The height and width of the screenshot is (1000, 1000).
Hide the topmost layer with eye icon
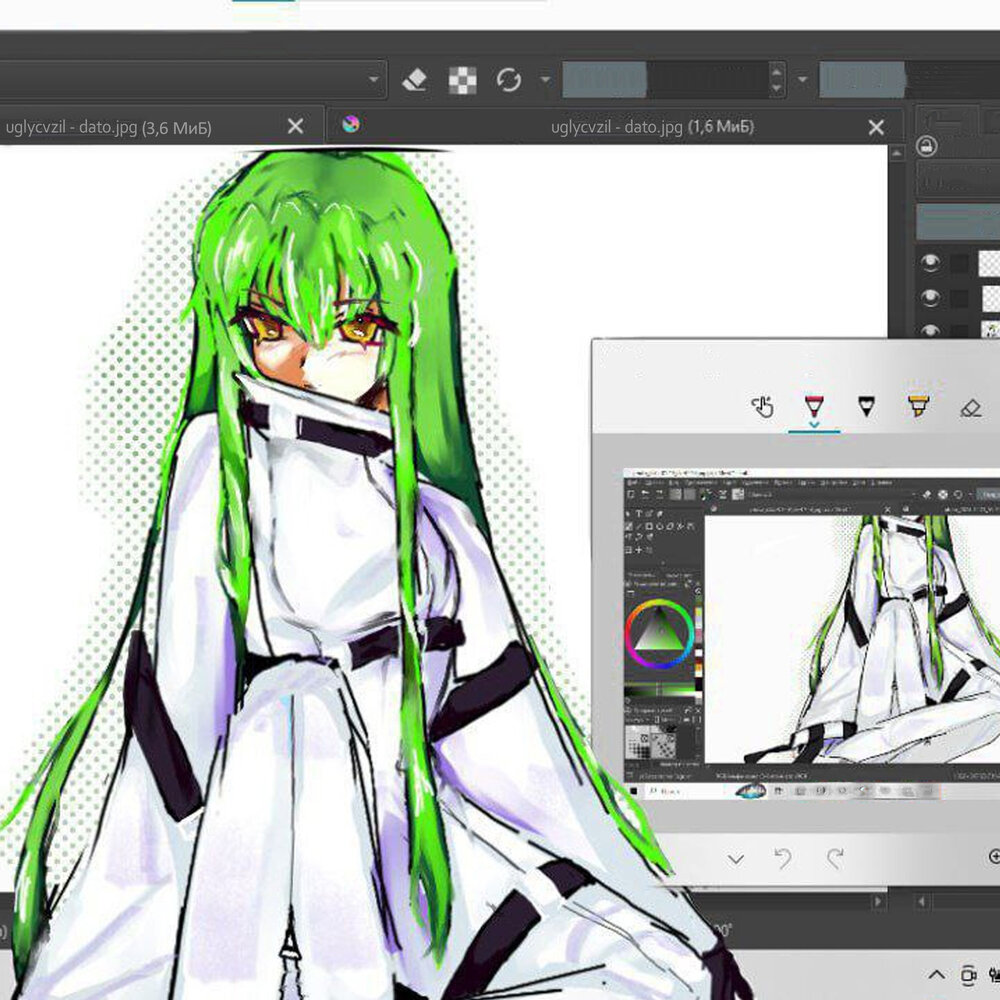931,263
